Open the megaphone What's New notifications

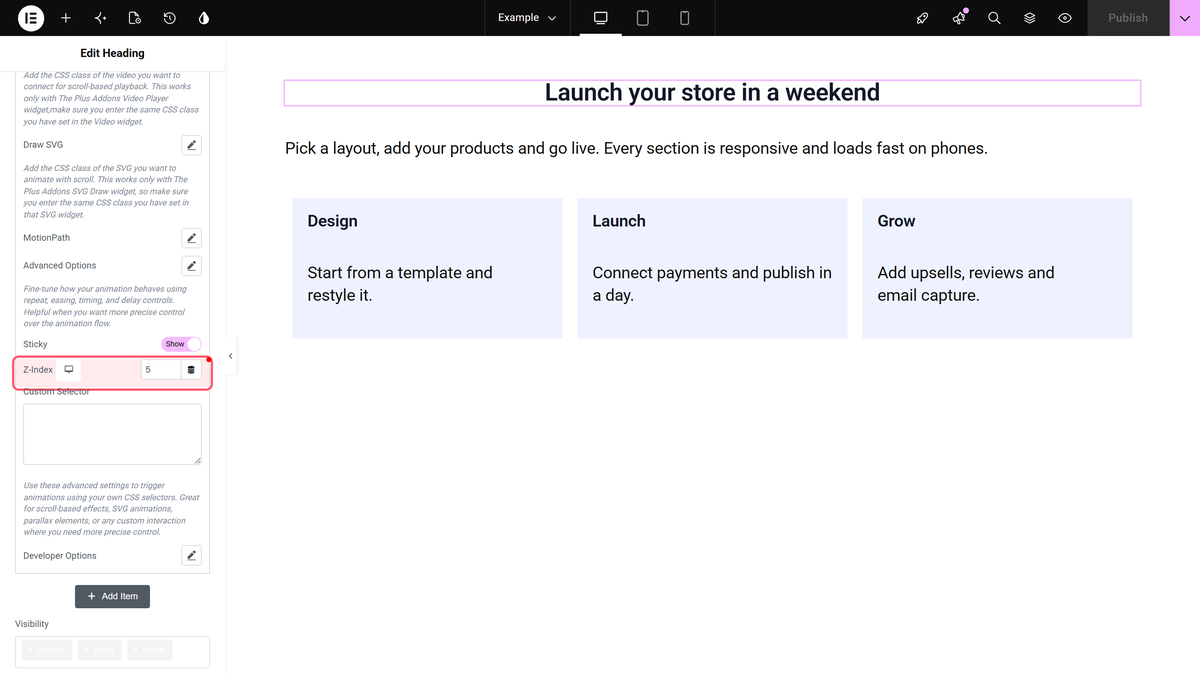959,18
